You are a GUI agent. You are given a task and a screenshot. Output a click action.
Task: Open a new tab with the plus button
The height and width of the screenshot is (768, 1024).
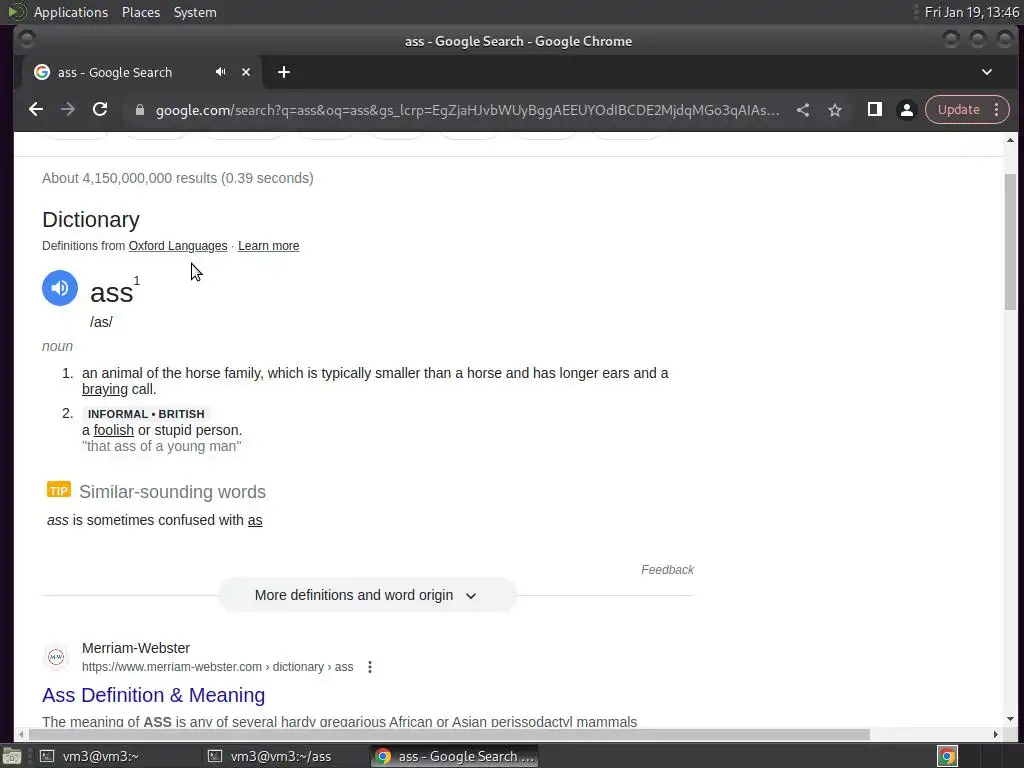(283, 72)
